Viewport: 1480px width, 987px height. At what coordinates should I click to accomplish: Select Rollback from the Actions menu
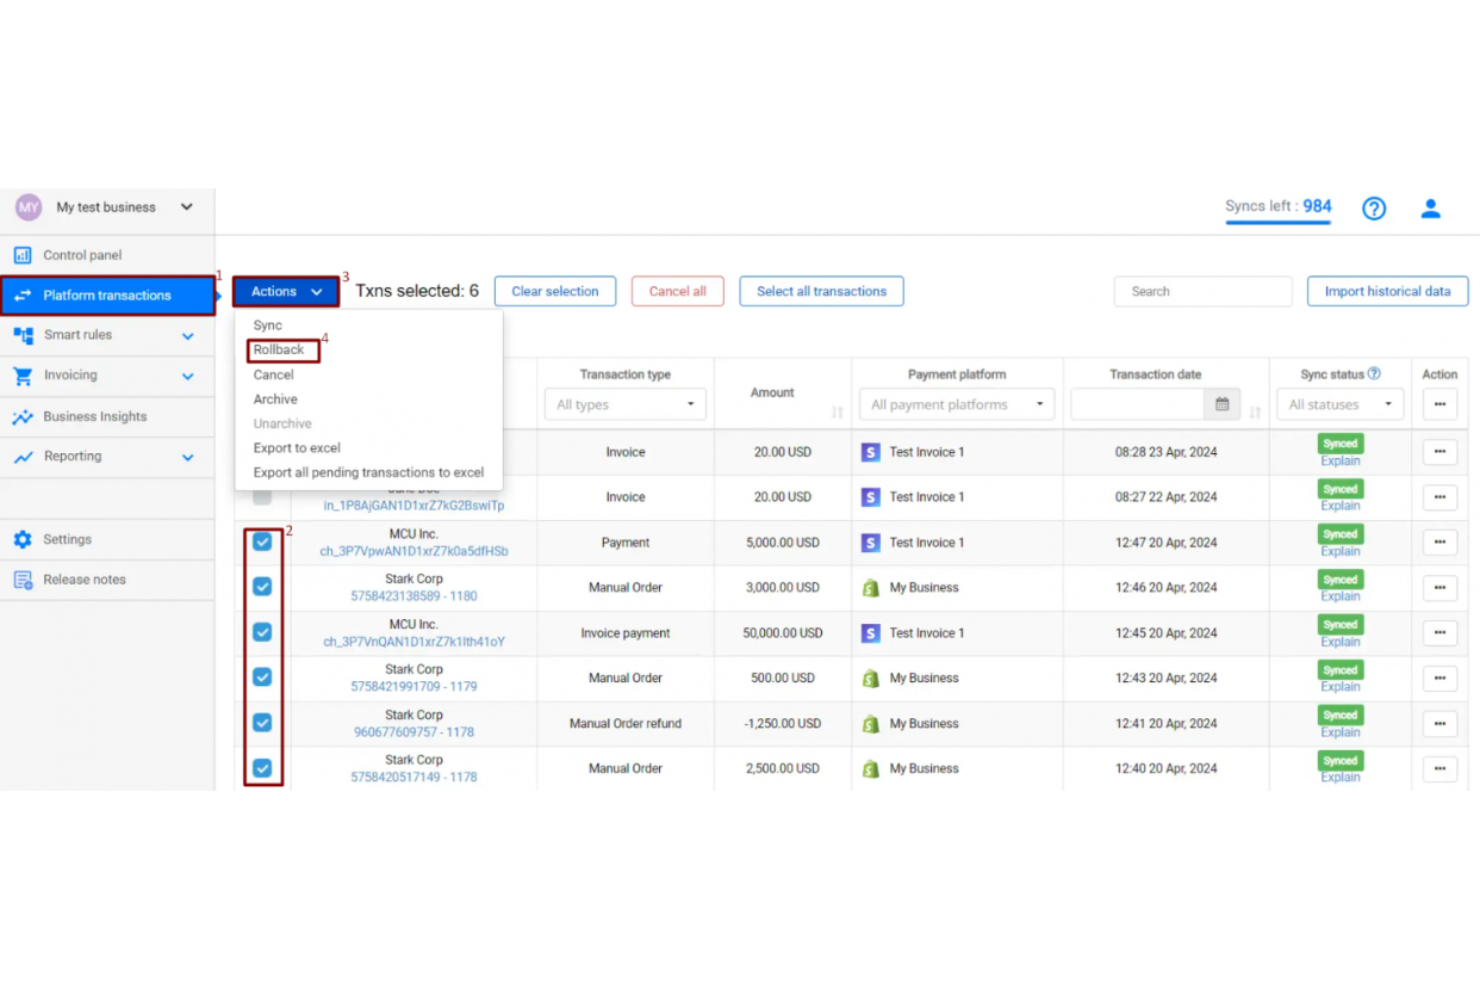pos(279,349)
